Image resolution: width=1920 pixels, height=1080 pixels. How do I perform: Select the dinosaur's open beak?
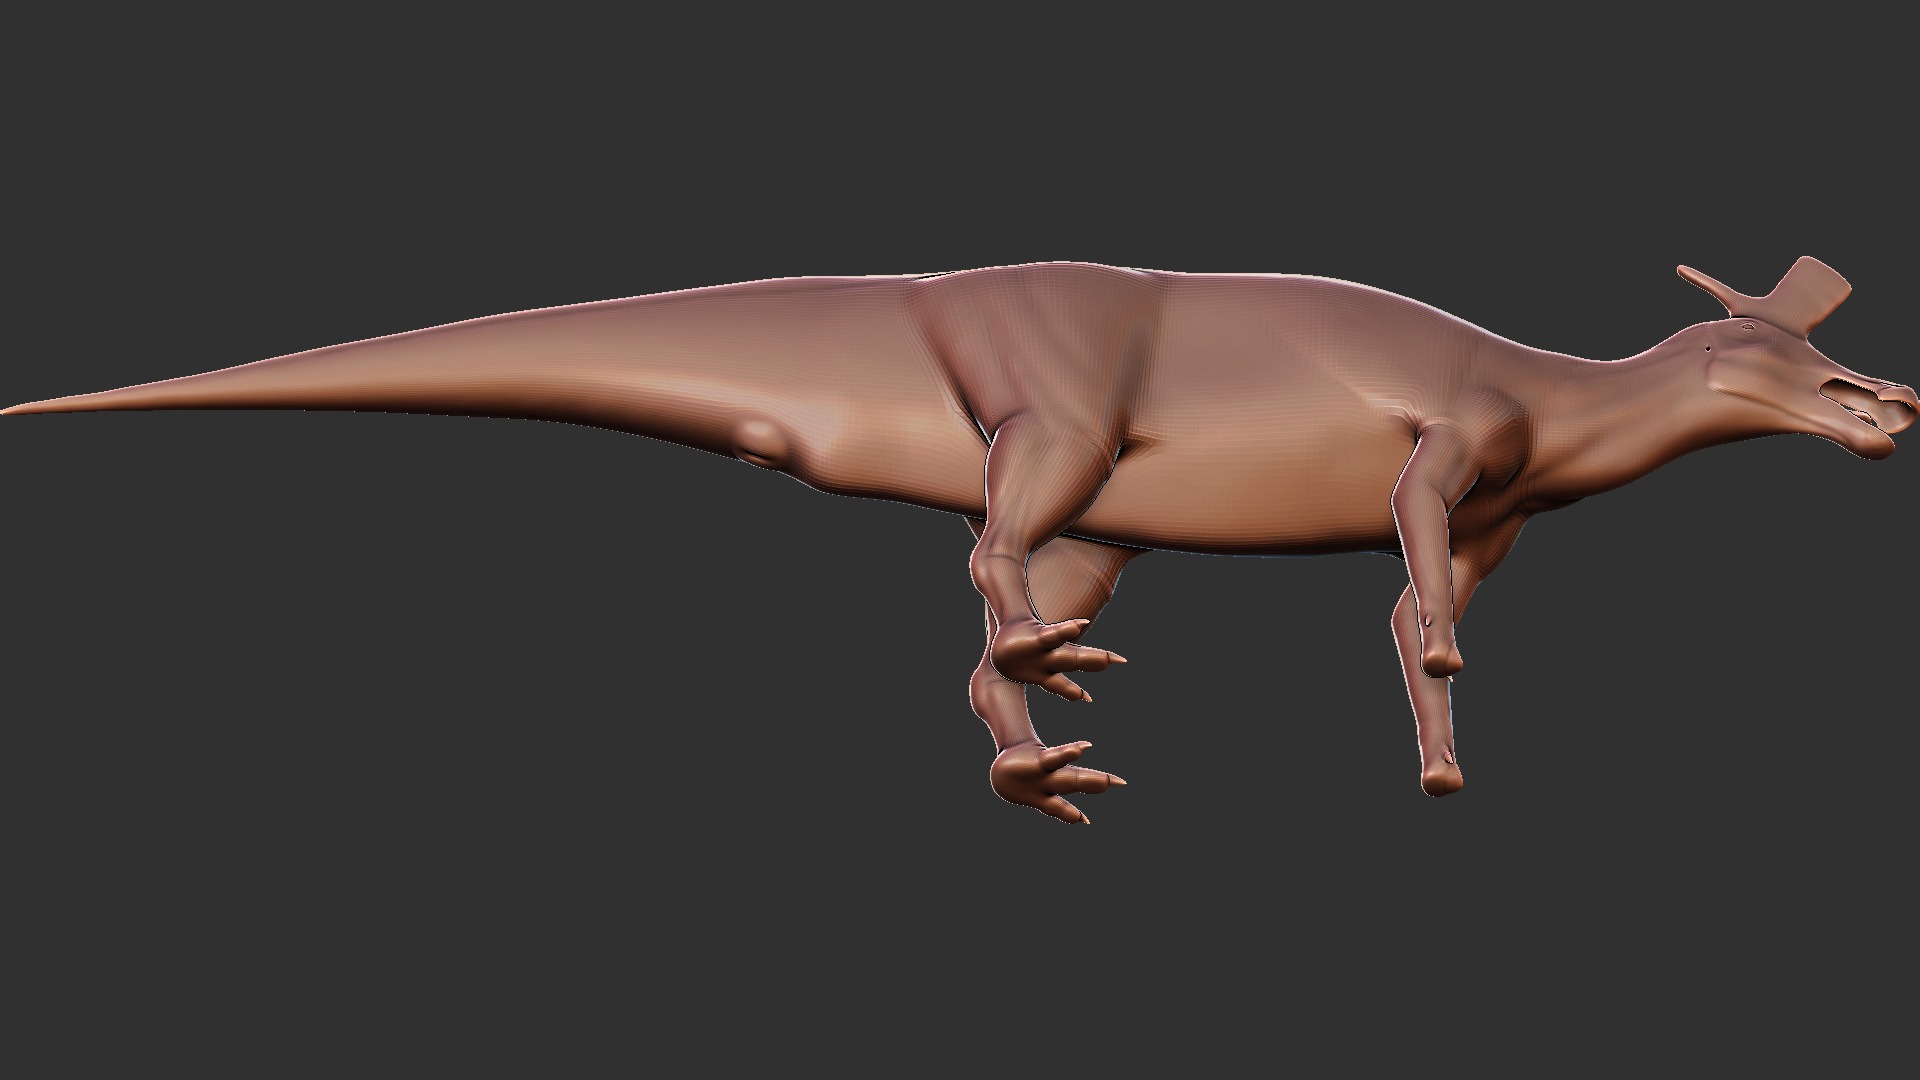1870,418
